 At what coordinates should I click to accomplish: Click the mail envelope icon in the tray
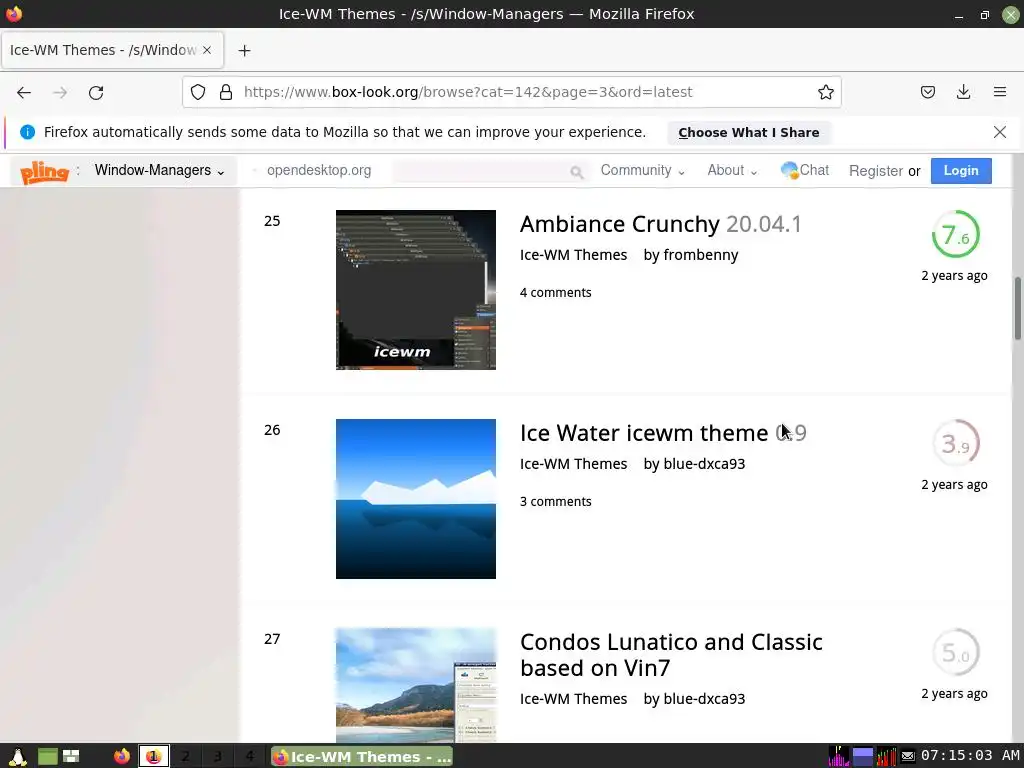908,756
